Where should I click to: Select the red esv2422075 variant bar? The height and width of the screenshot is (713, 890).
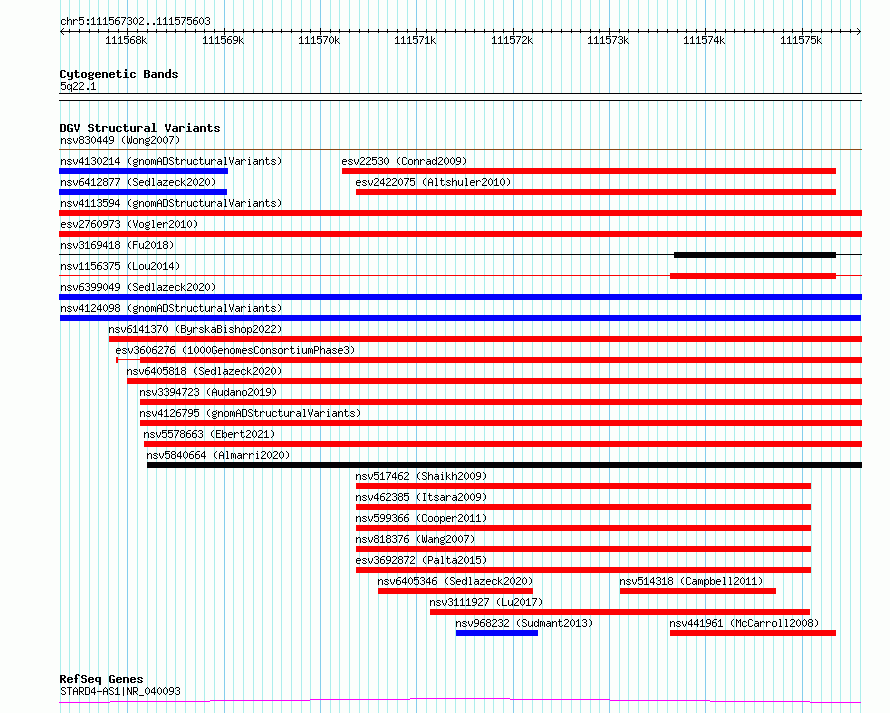pyautogui.click(x=596, y=192)
